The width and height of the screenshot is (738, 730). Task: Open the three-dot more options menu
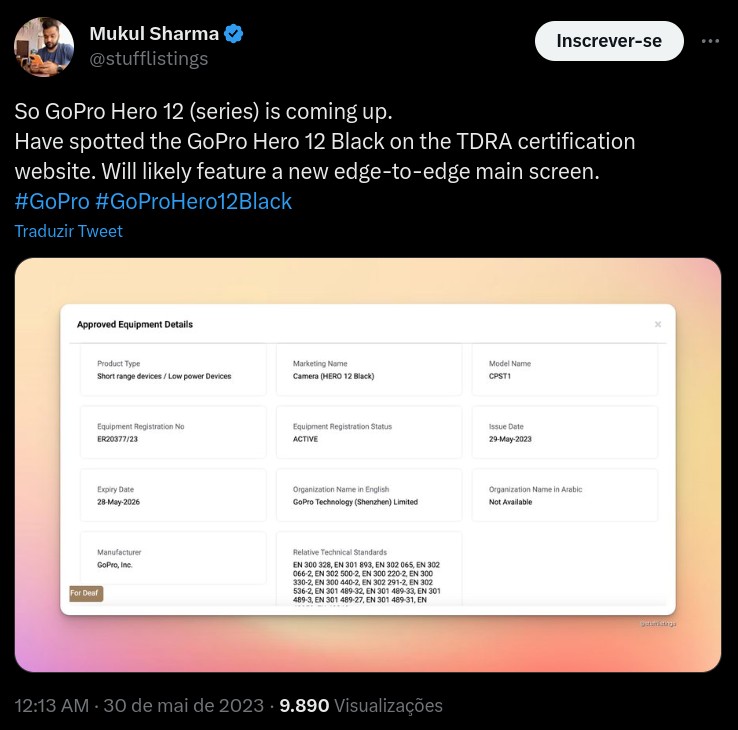click(710, 41)
